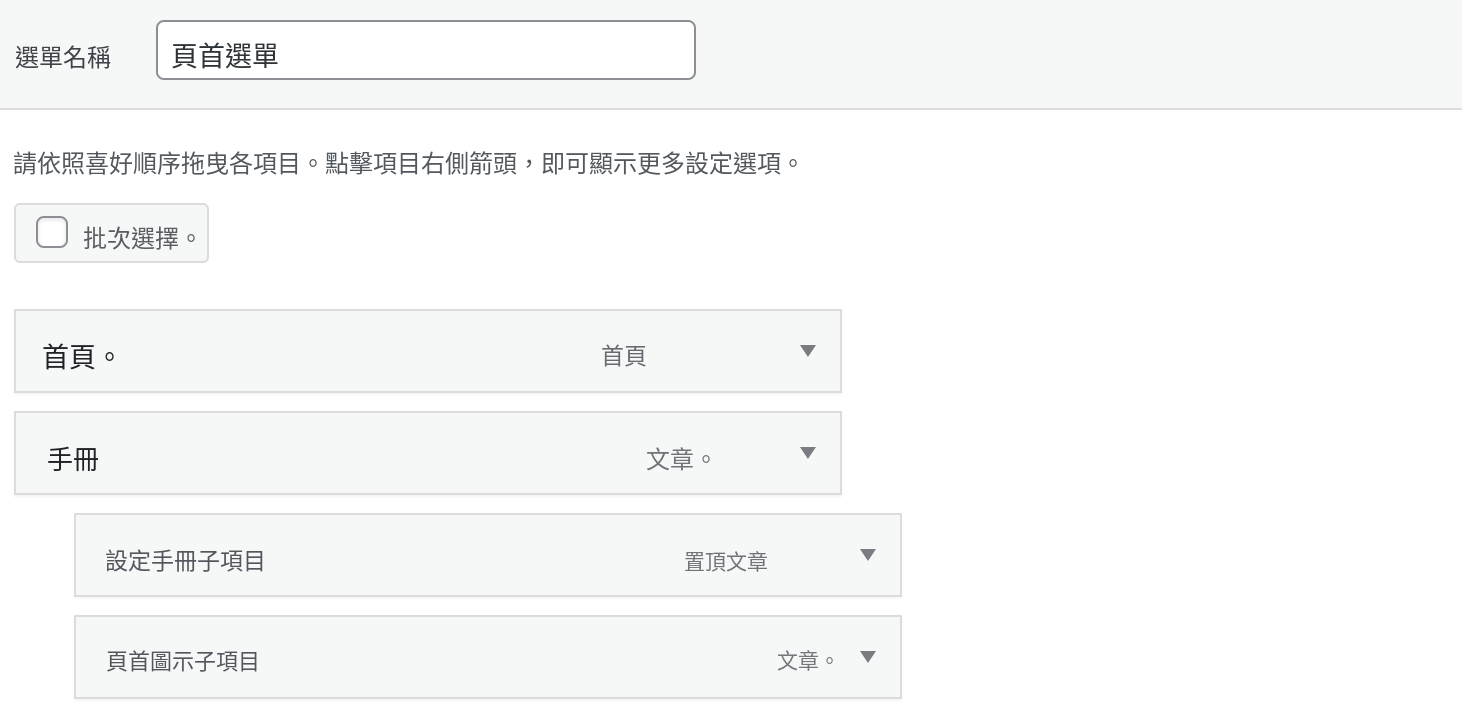
Task: Select the 頁首圖示子項目 sub item title
Action: [x=183, y=661]
